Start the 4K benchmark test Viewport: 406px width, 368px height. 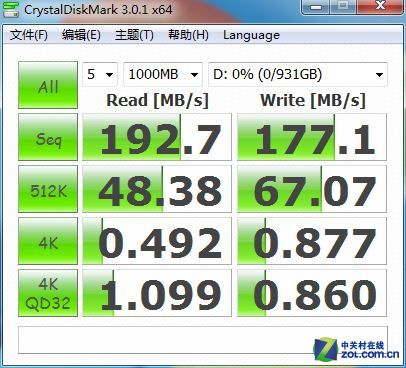coord(48,241)
